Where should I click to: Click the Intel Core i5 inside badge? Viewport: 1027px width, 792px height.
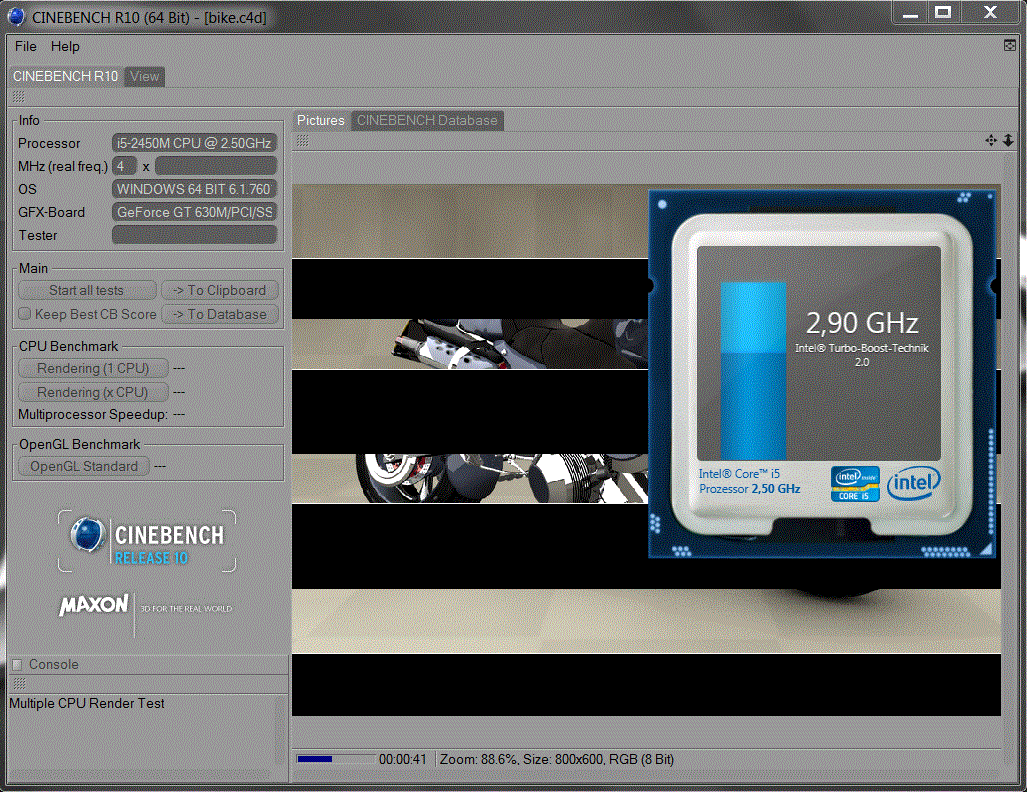(x=855, y=484)
